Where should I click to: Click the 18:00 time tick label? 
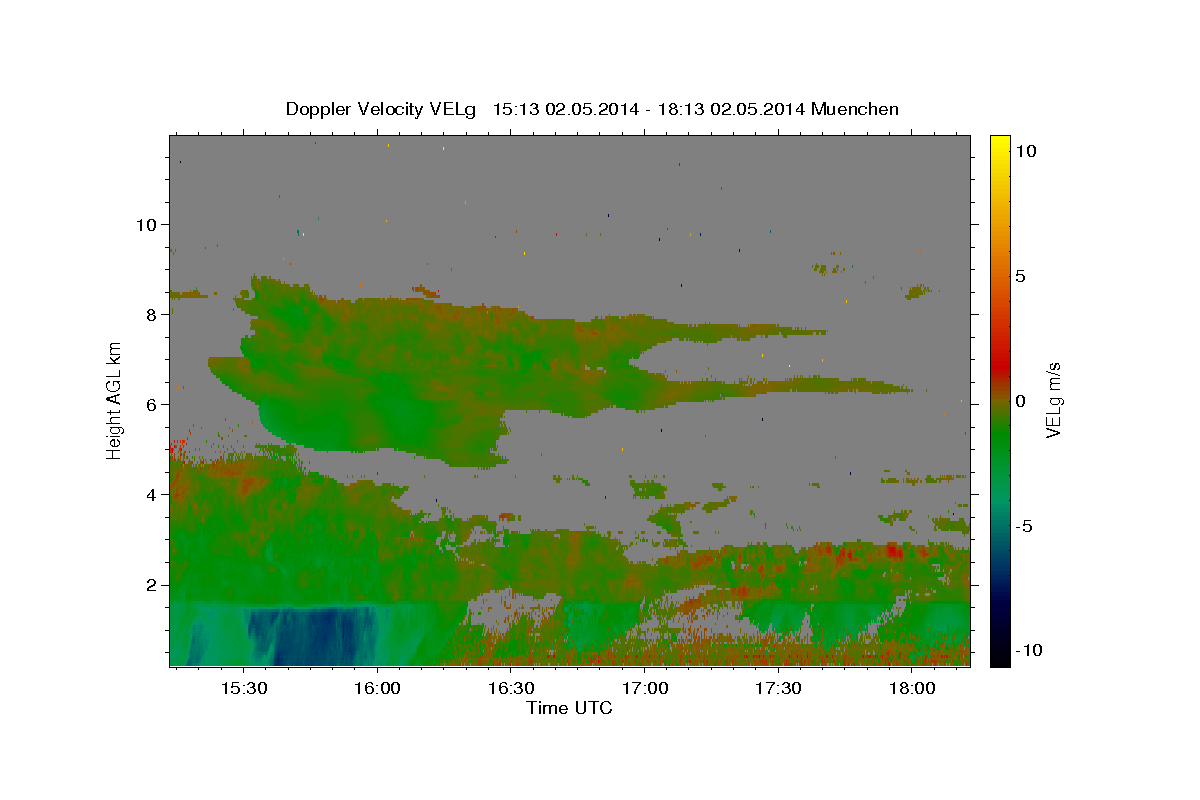[x=911, y=688]
